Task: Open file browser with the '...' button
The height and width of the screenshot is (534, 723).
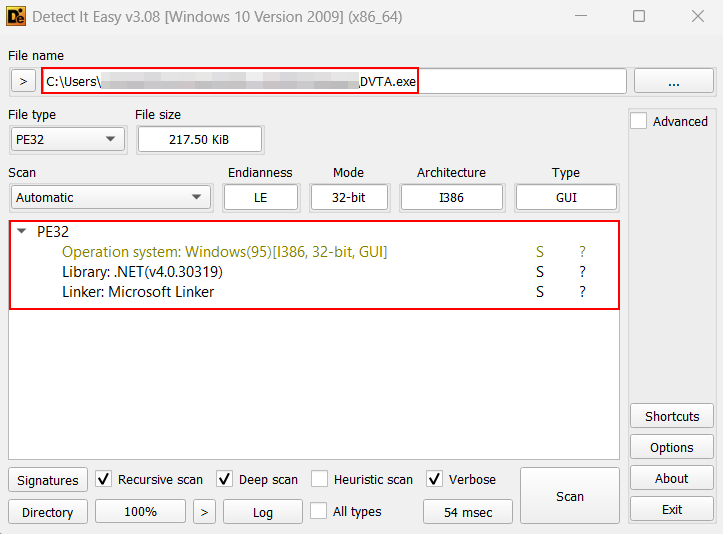Action: [x=673, y=81]
